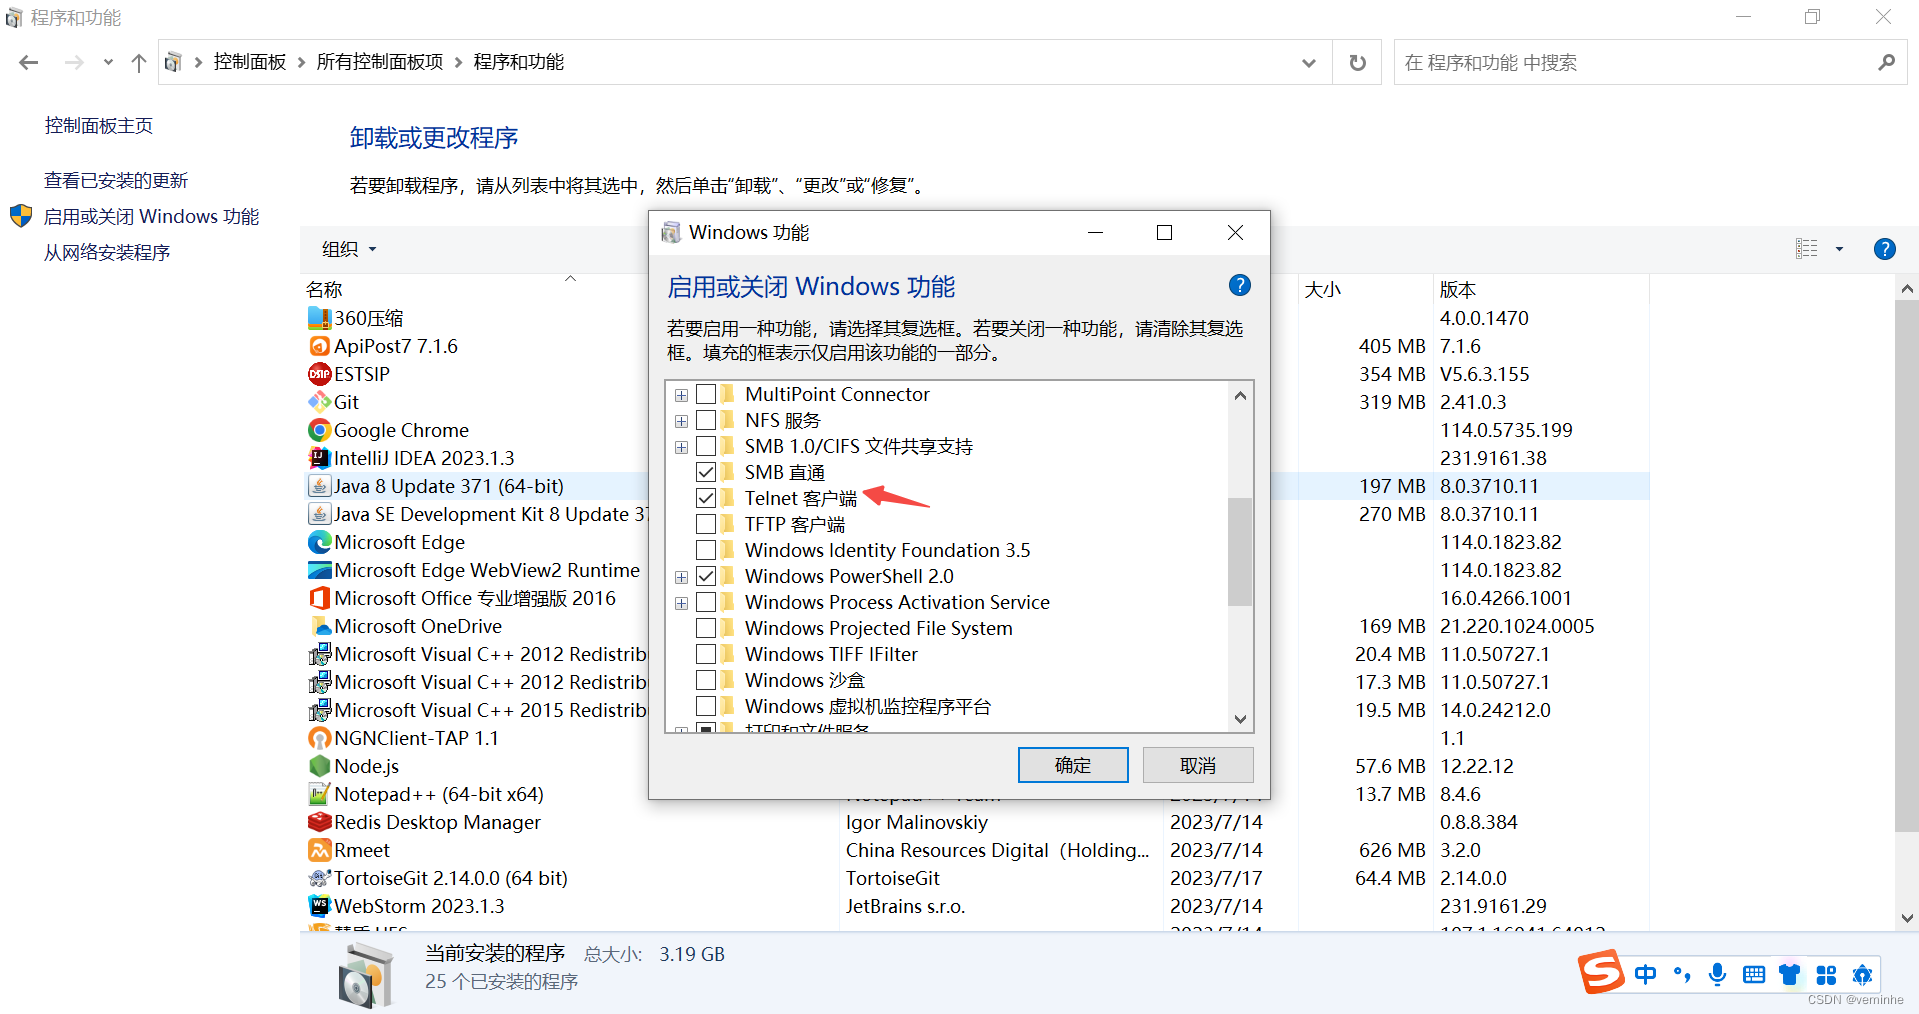Open address bar history dropdown

(x=1308, y=62)
